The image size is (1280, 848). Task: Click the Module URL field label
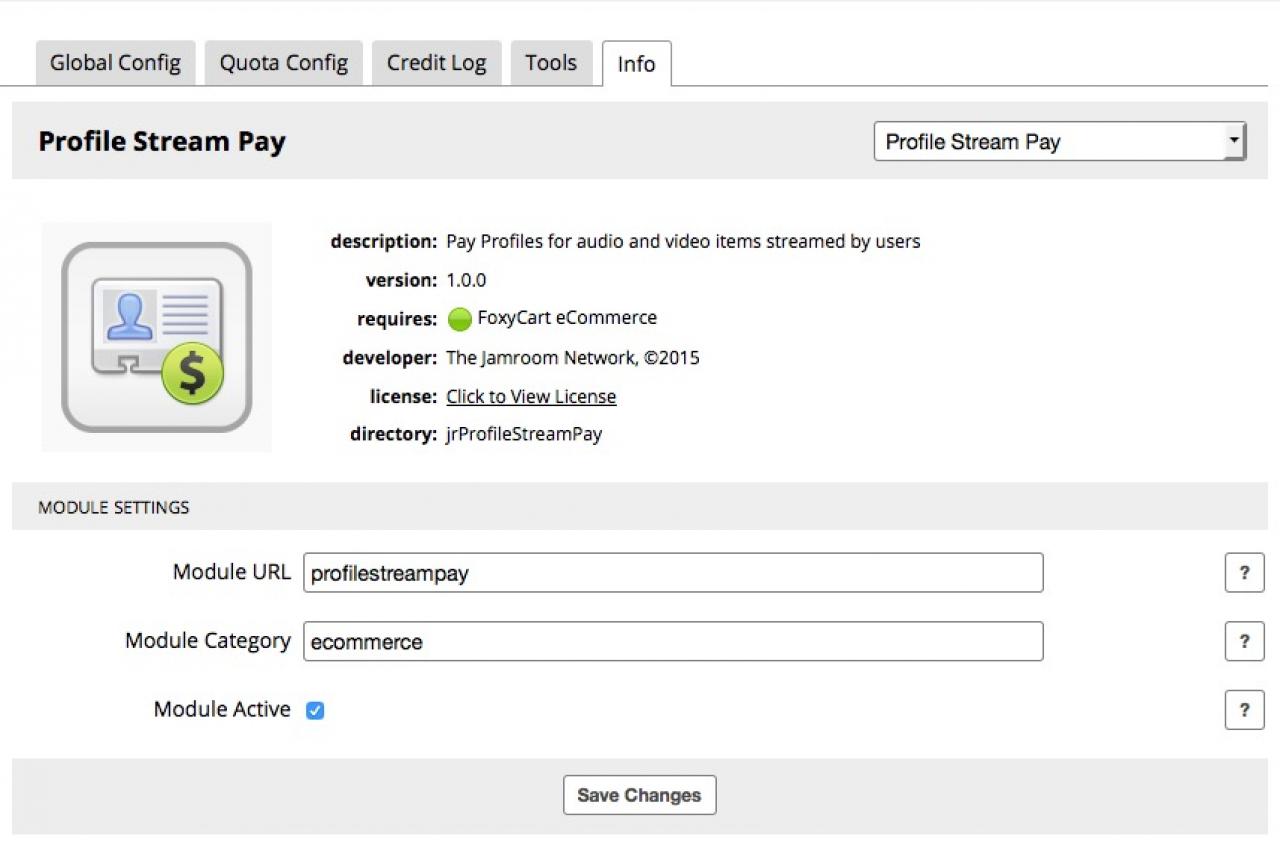tap(232, 572)
